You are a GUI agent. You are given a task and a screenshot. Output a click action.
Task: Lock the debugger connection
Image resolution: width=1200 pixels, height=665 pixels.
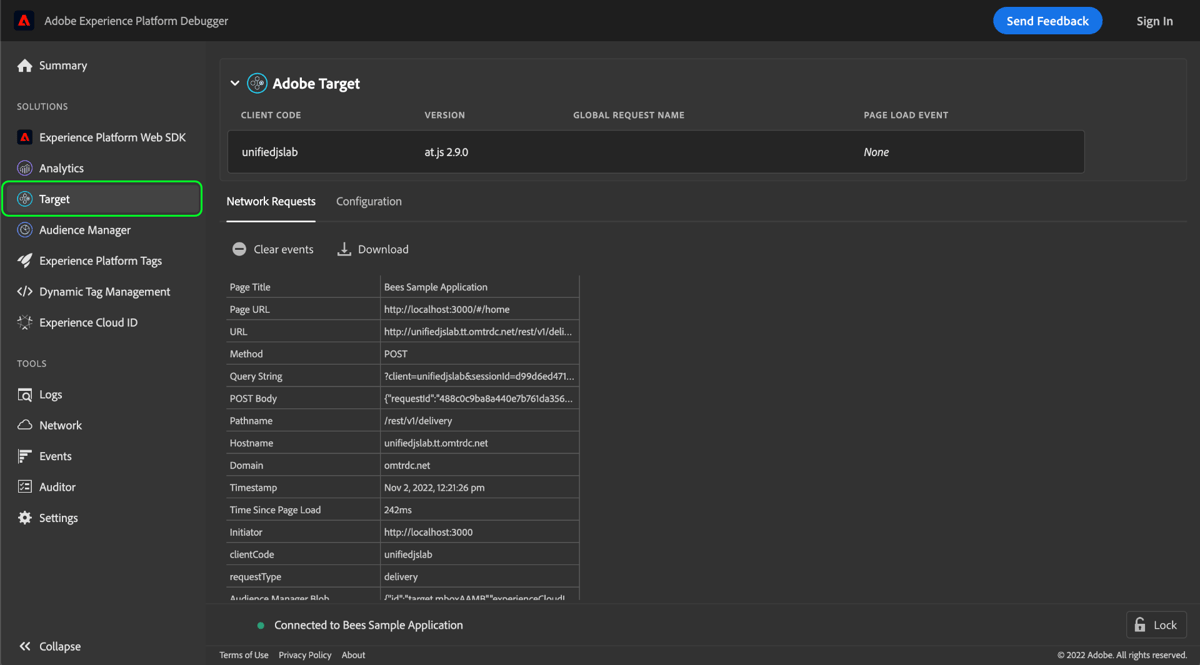tap(1156, 624)
